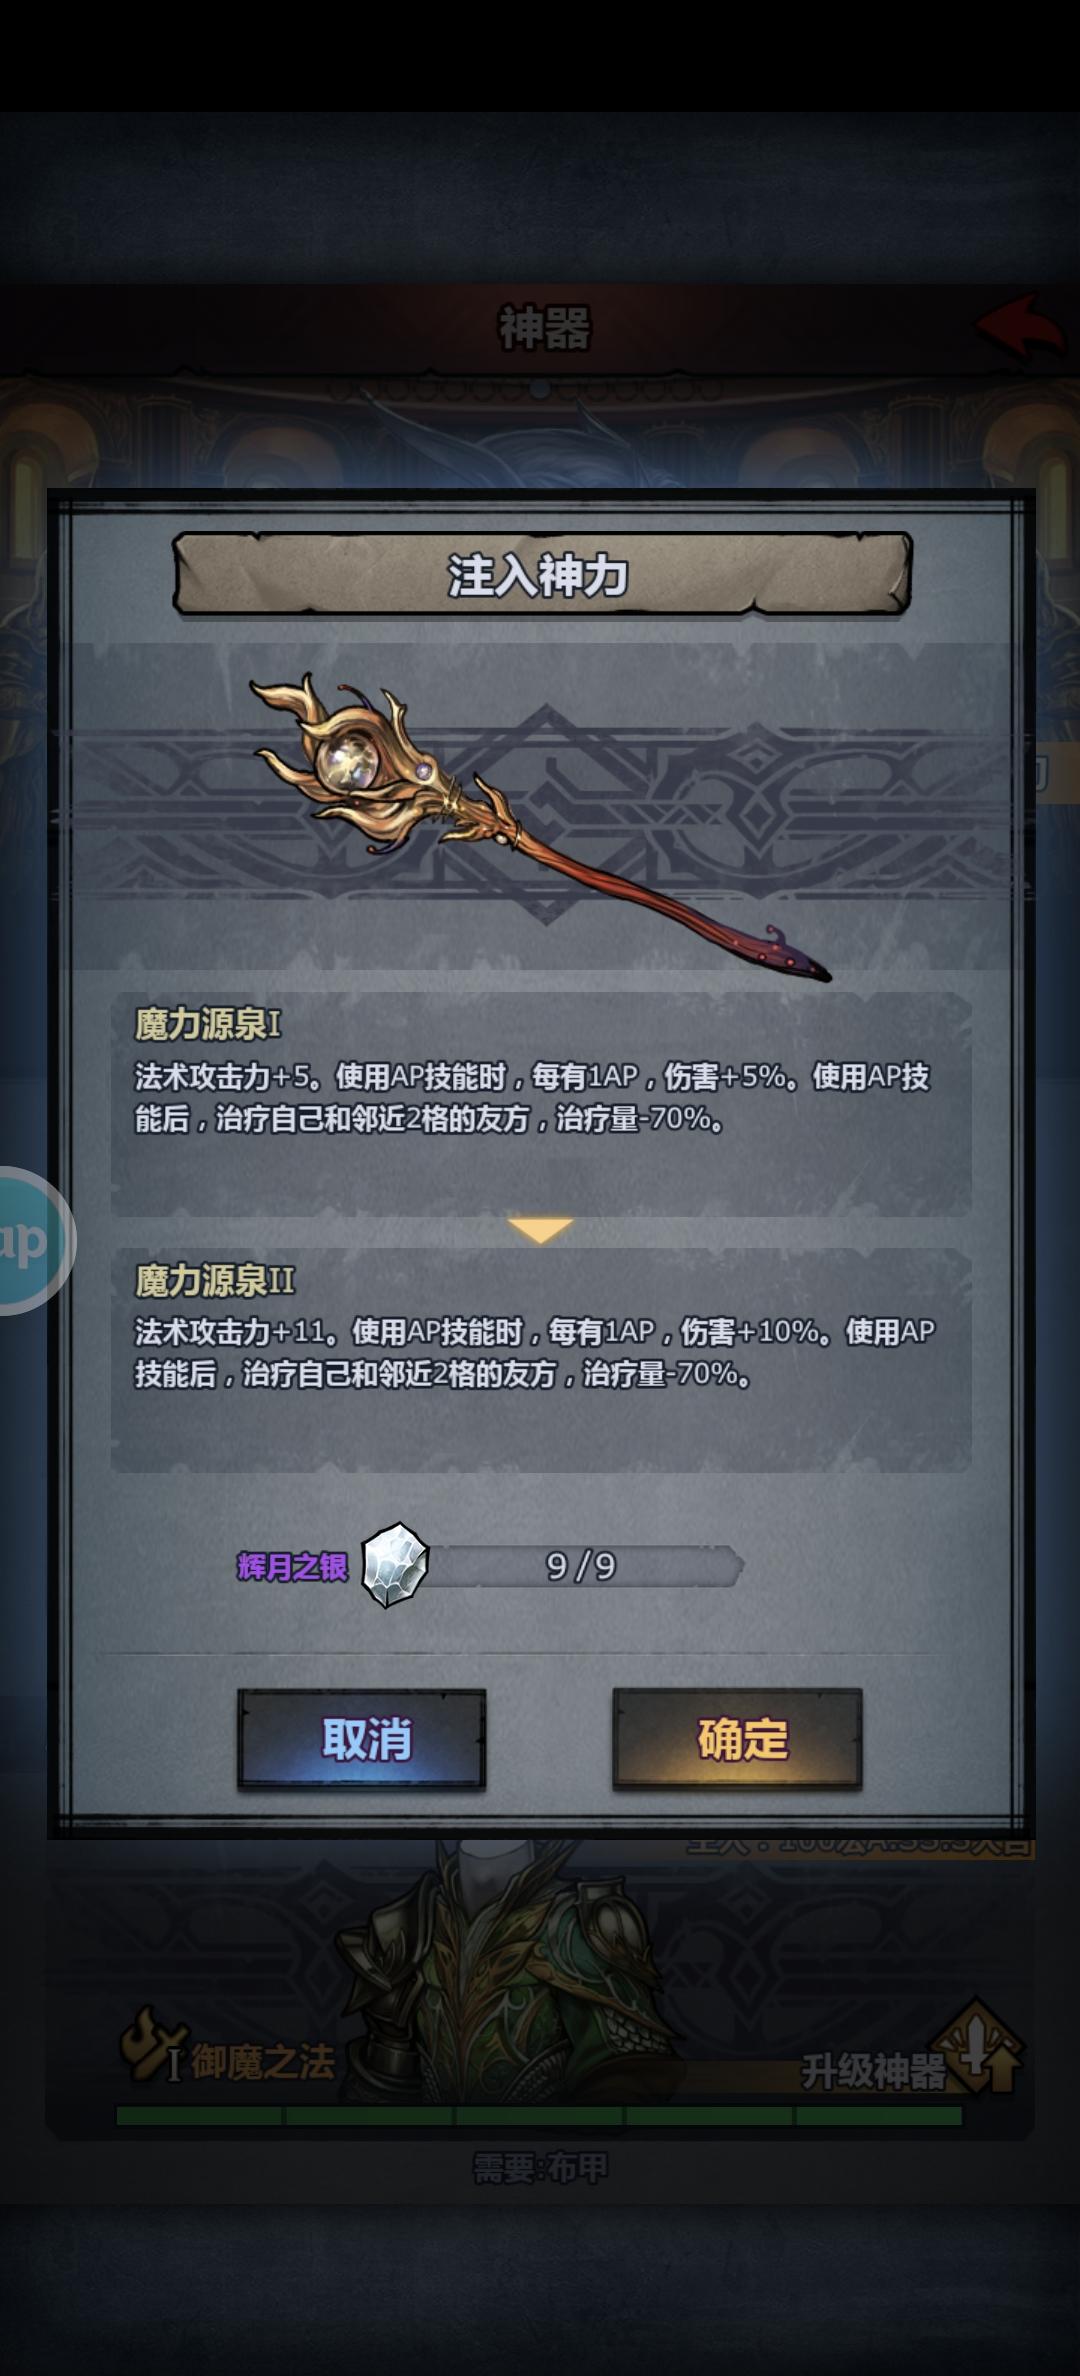Screen dimensions: 1080x2376
Task: Tap the 注入神力 title banner
Action: coord(541,574)
